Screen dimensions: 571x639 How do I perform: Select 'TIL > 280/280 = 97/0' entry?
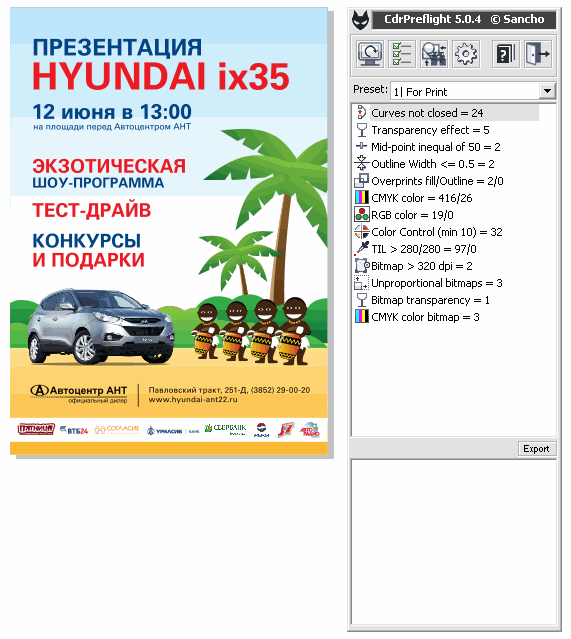(424, 249)
